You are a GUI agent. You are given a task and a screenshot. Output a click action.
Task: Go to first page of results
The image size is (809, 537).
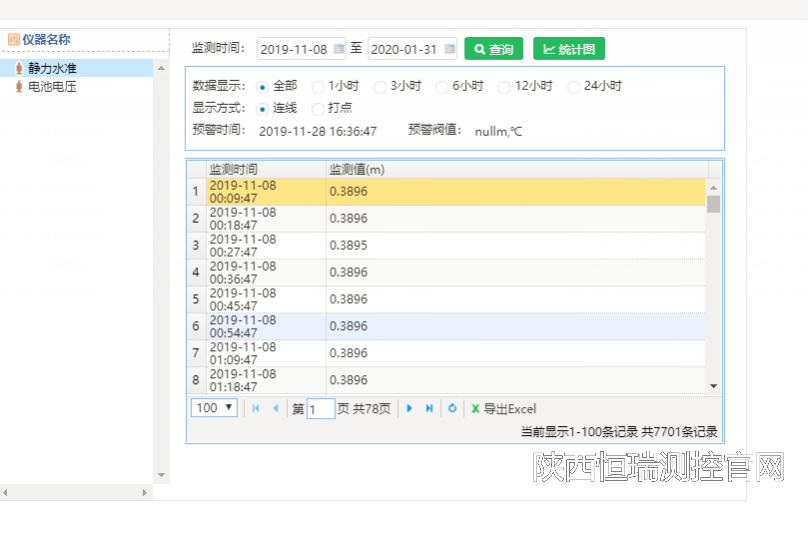(x=256, y=408)
